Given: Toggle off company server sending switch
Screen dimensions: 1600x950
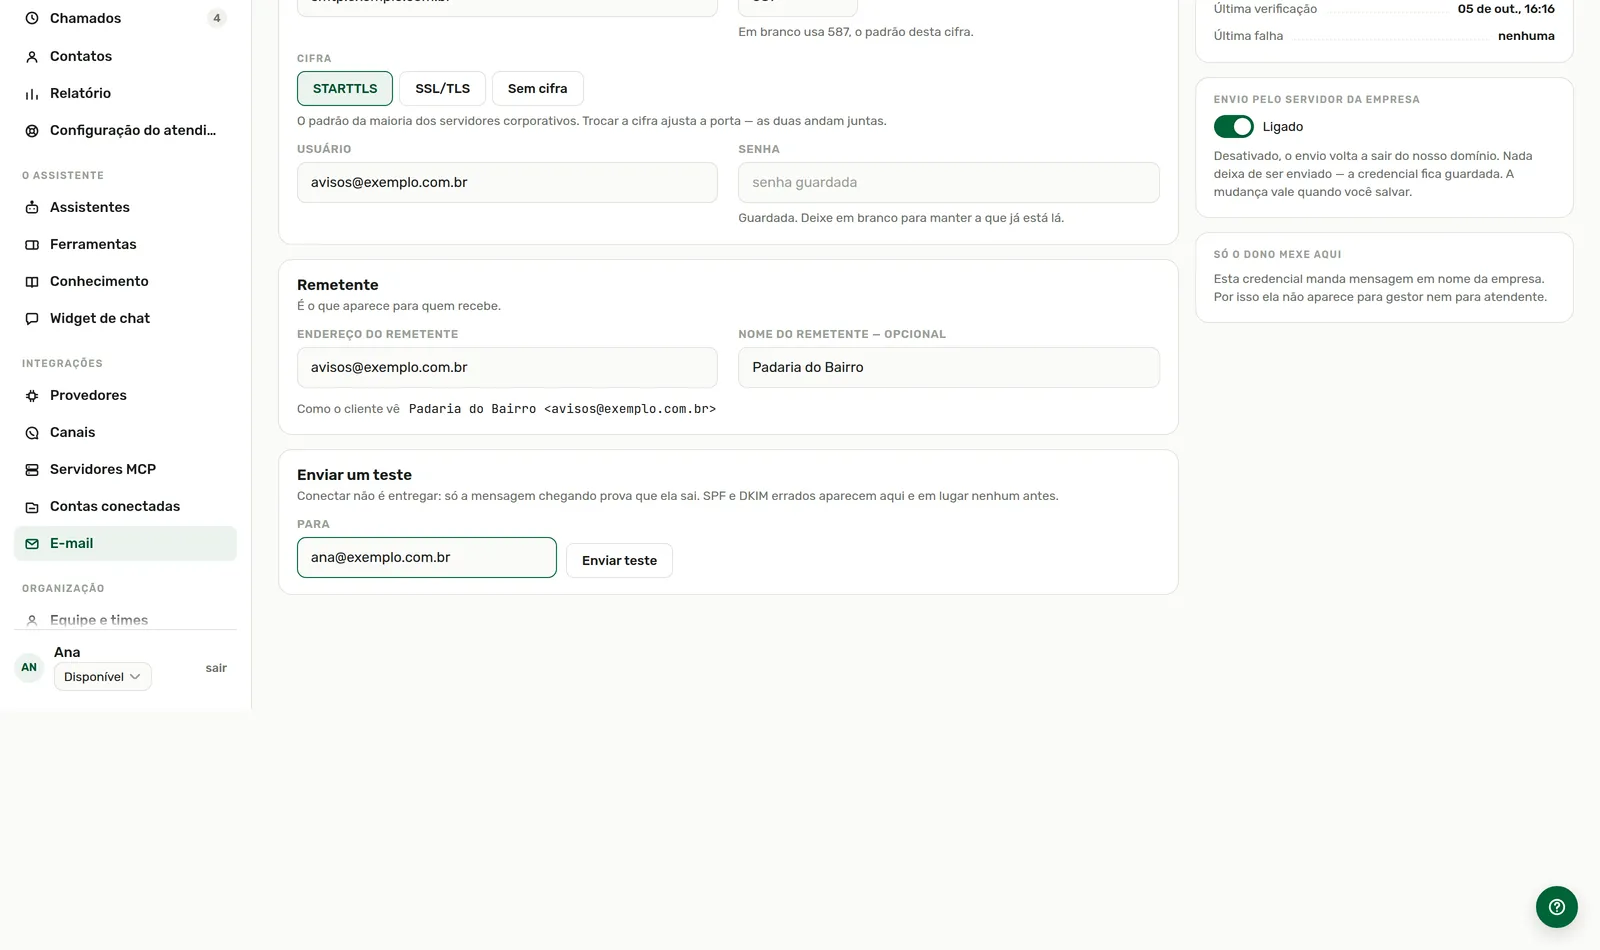Looking at the screenshot, I should [x=1234, y=127].
